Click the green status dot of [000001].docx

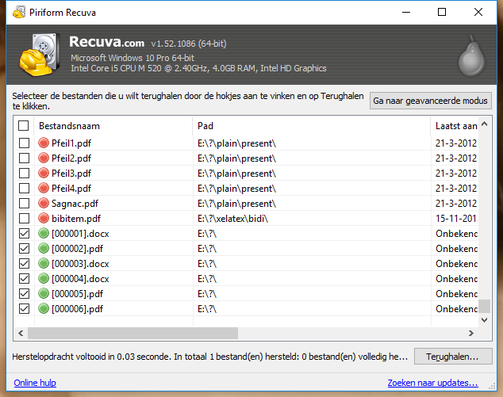[43, 233]
